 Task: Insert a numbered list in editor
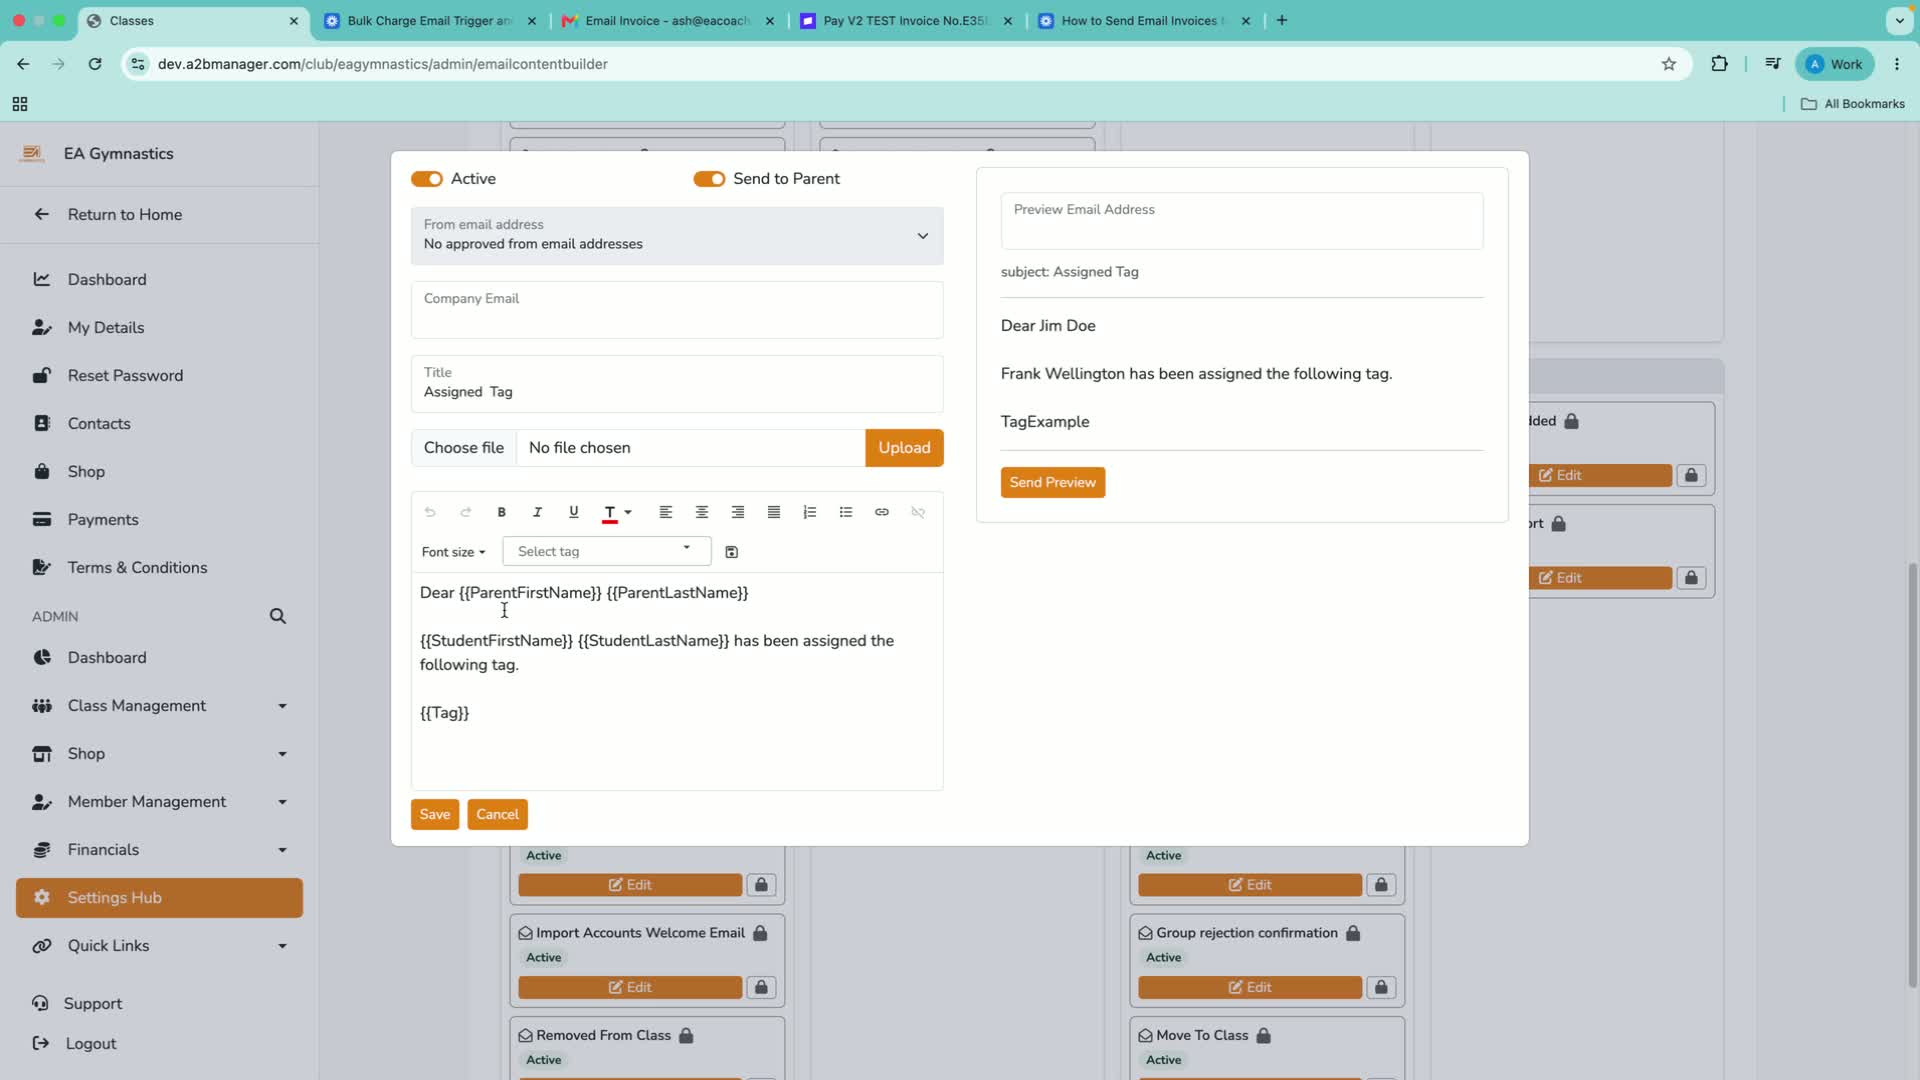[809, 512]
